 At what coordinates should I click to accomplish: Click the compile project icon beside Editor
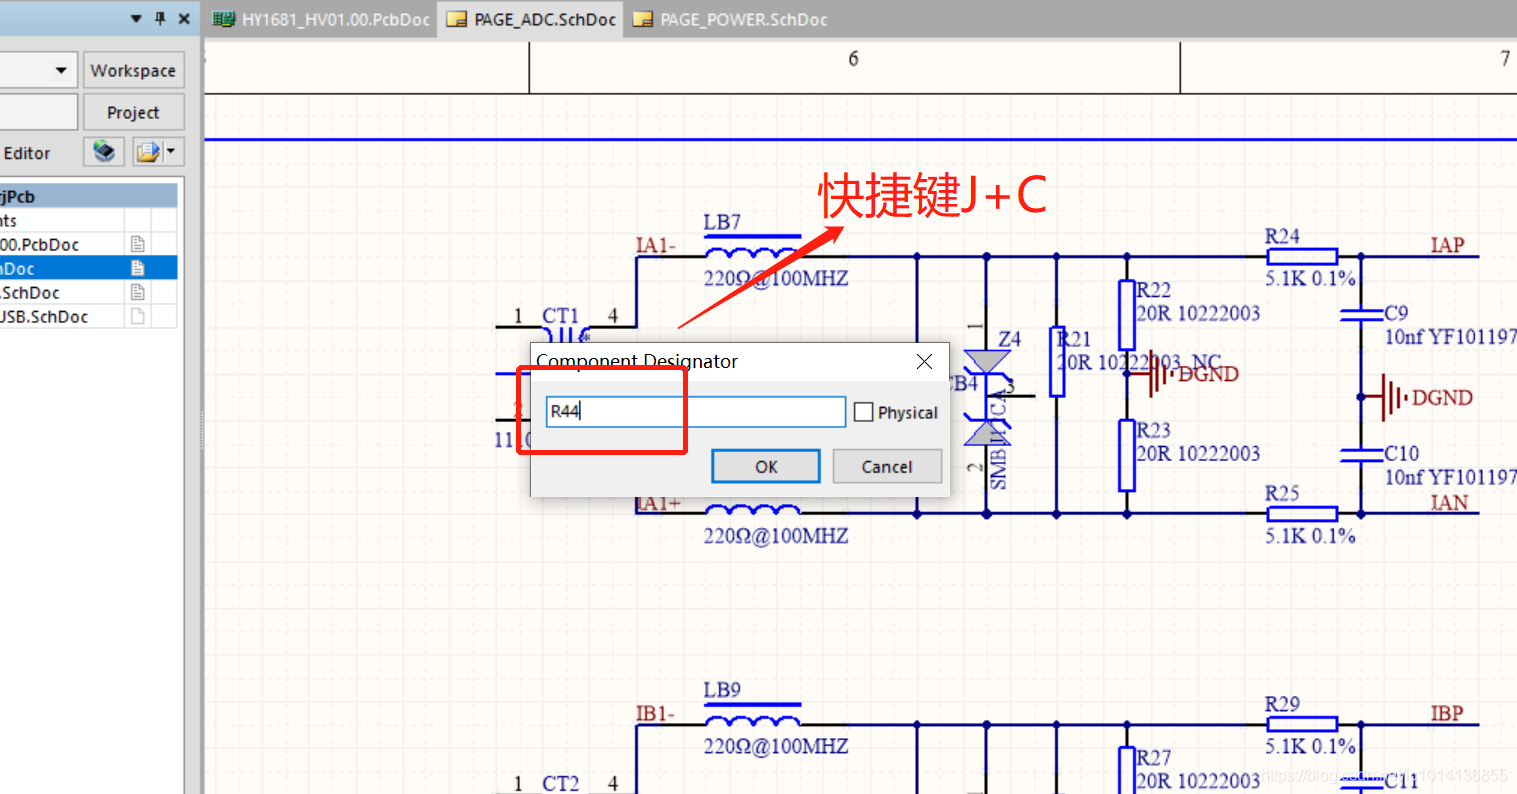tap(104, 151)
